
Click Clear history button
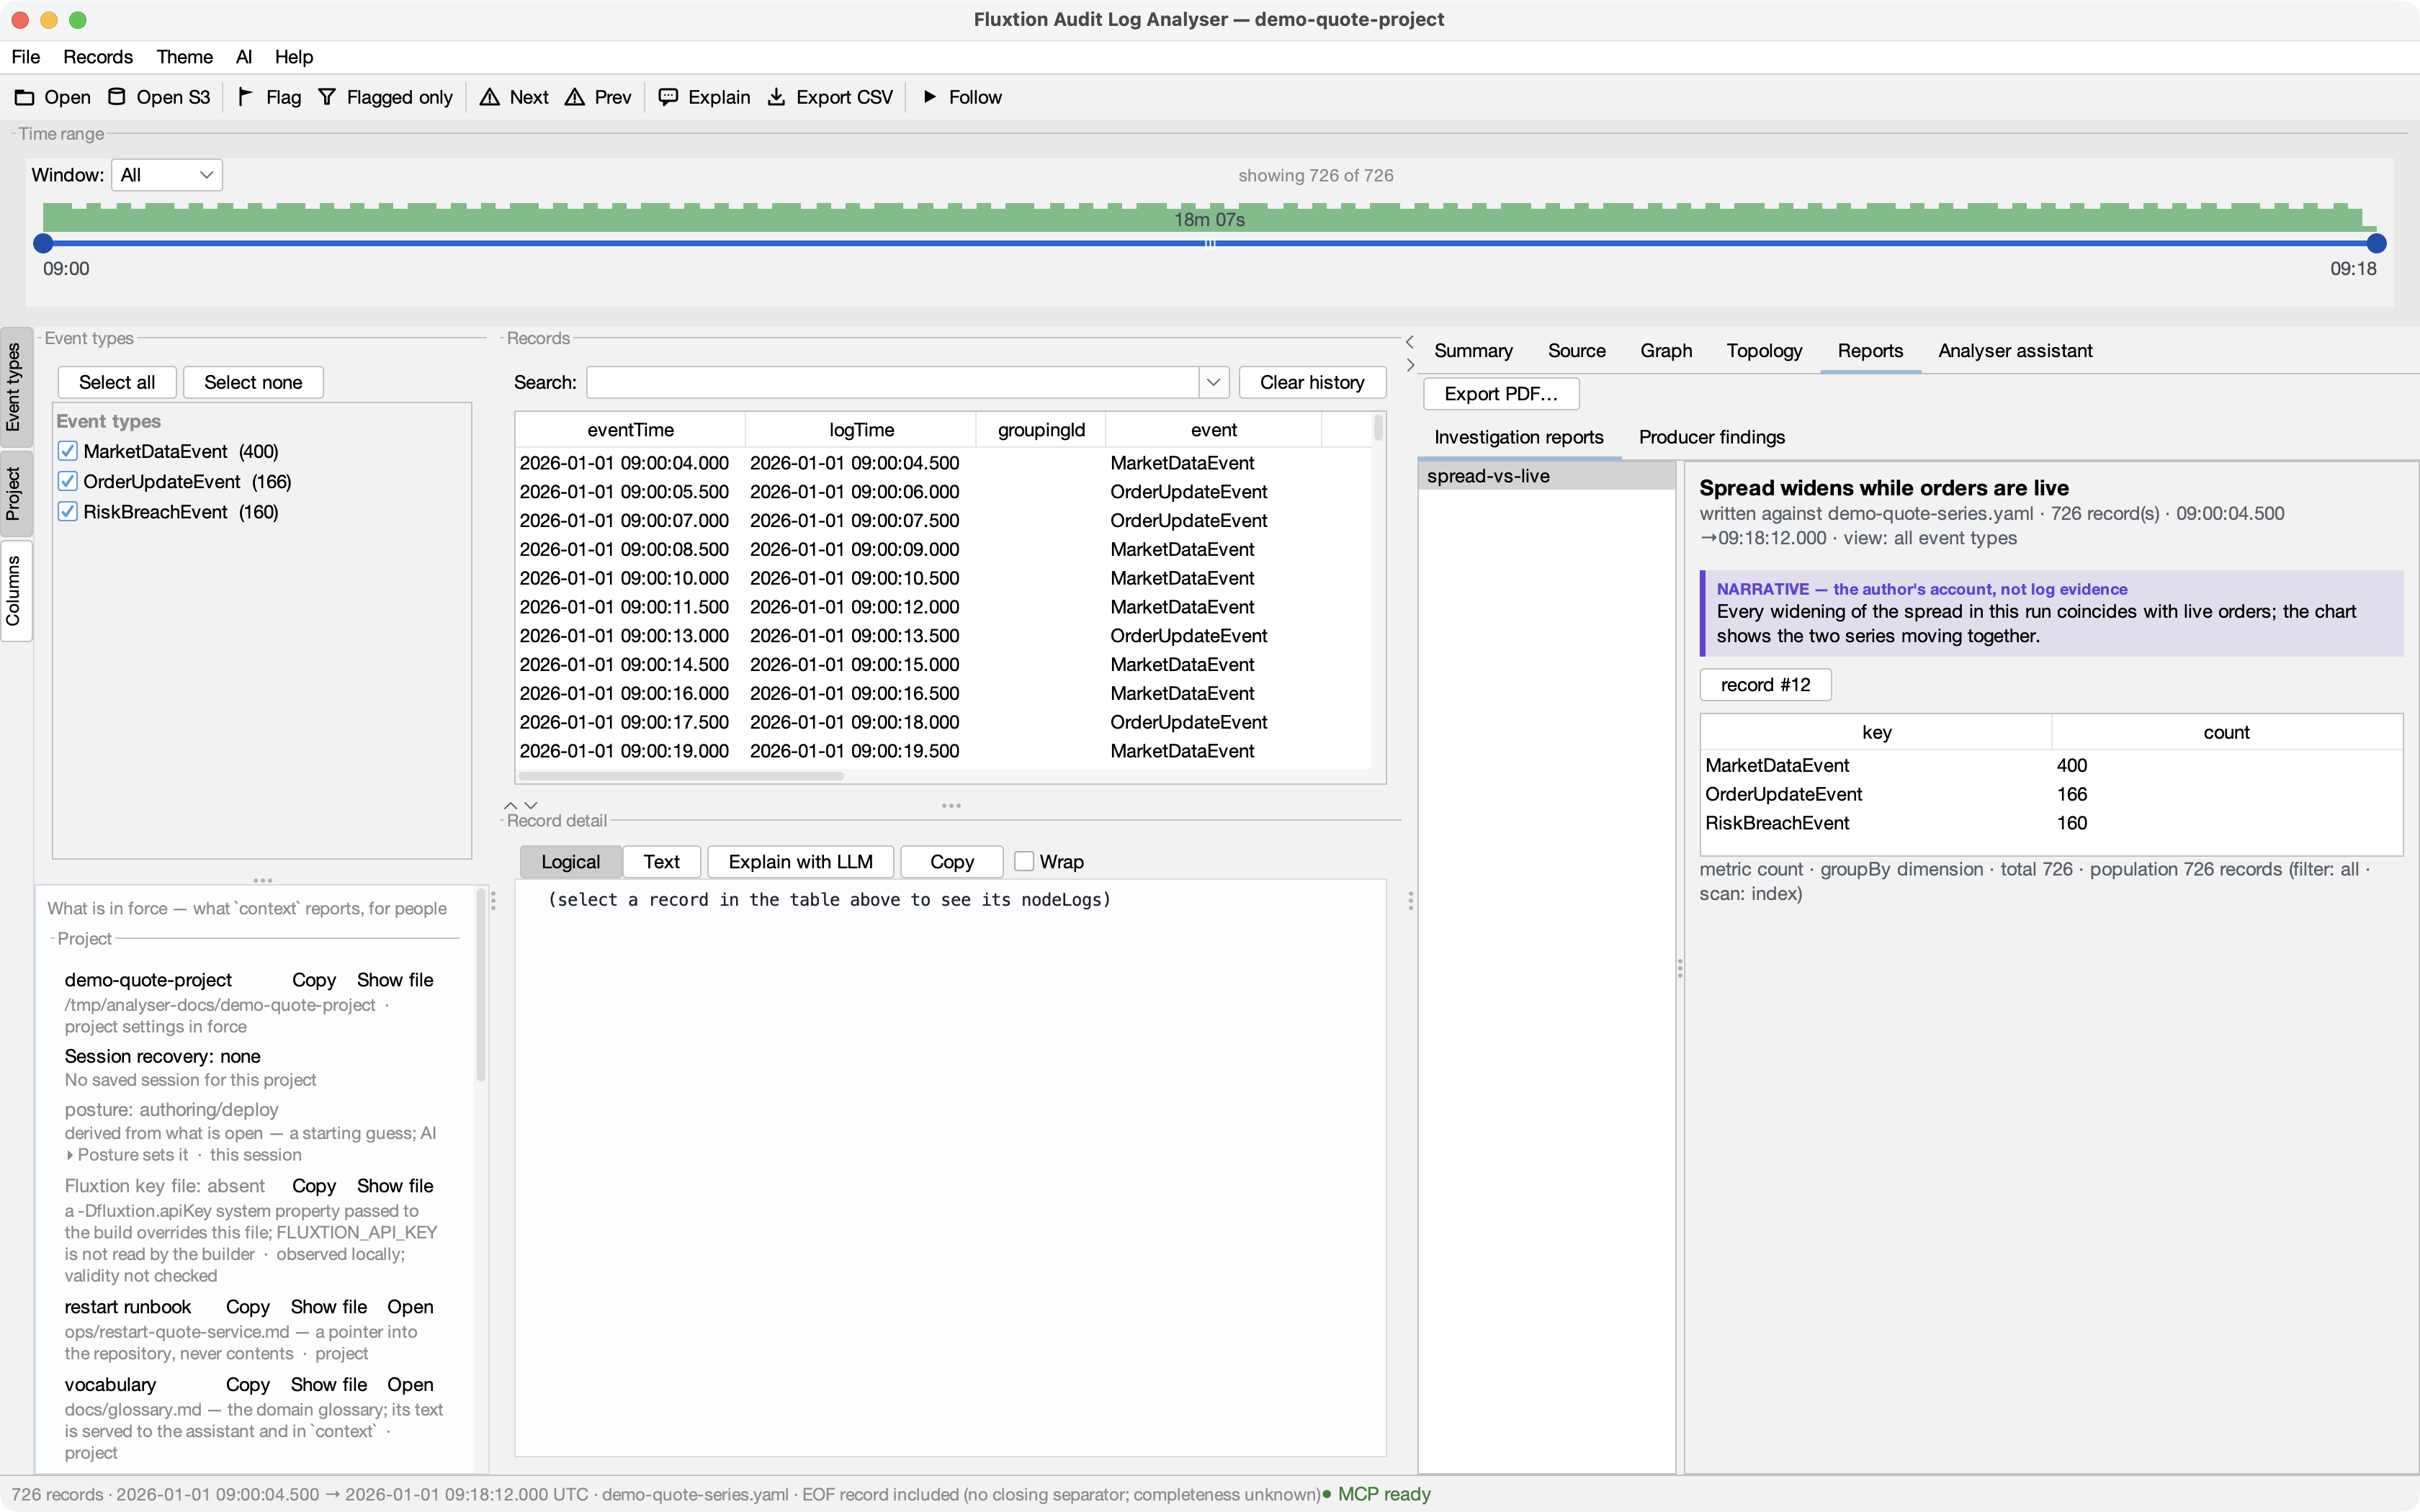pyautogui.click(x=1312, y=382)
